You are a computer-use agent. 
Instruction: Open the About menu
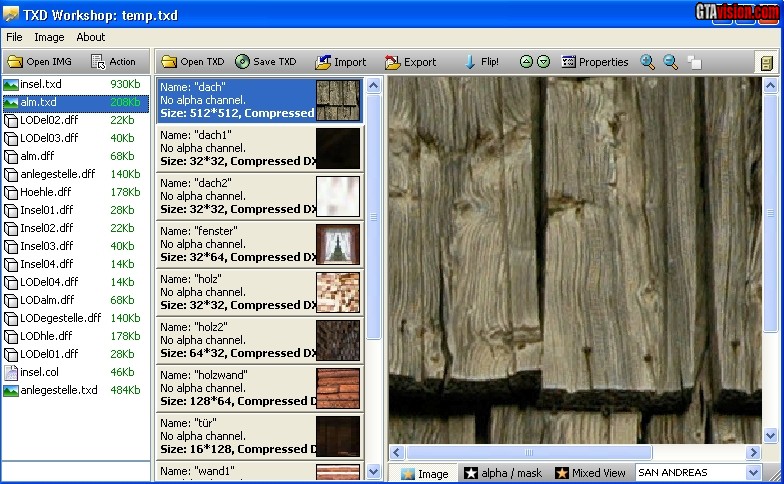91,37
